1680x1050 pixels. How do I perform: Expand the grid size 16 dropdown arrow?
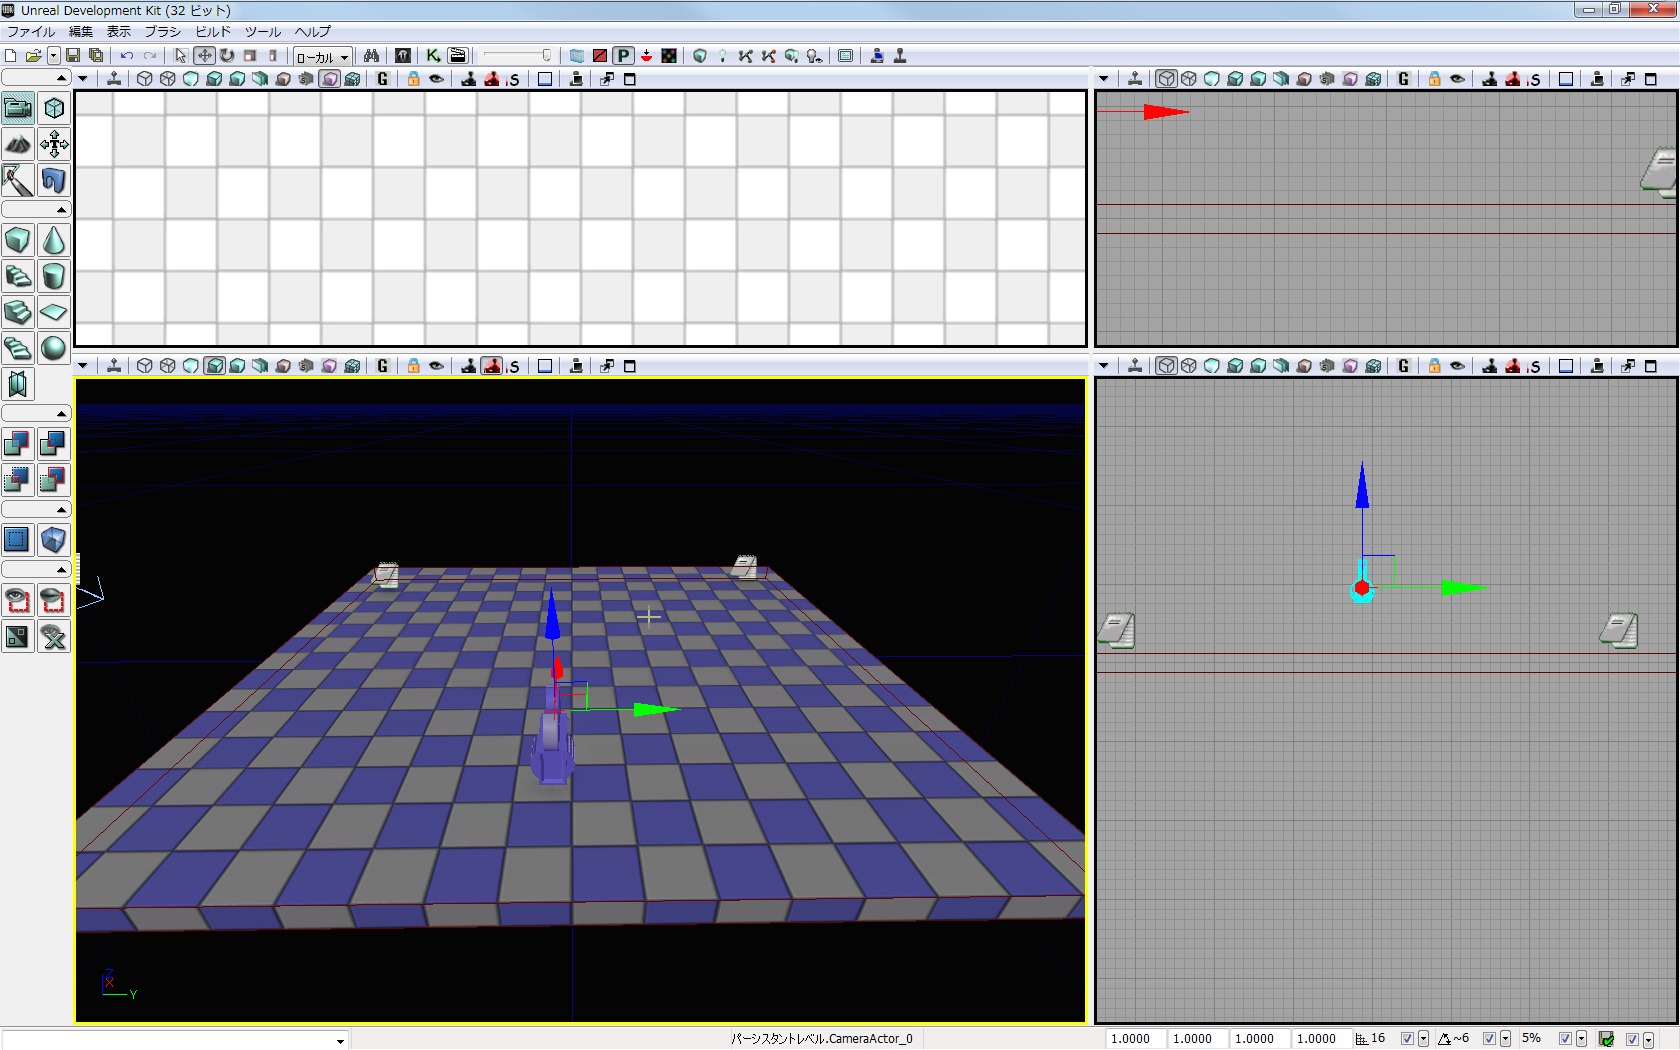(1423, 1039)
